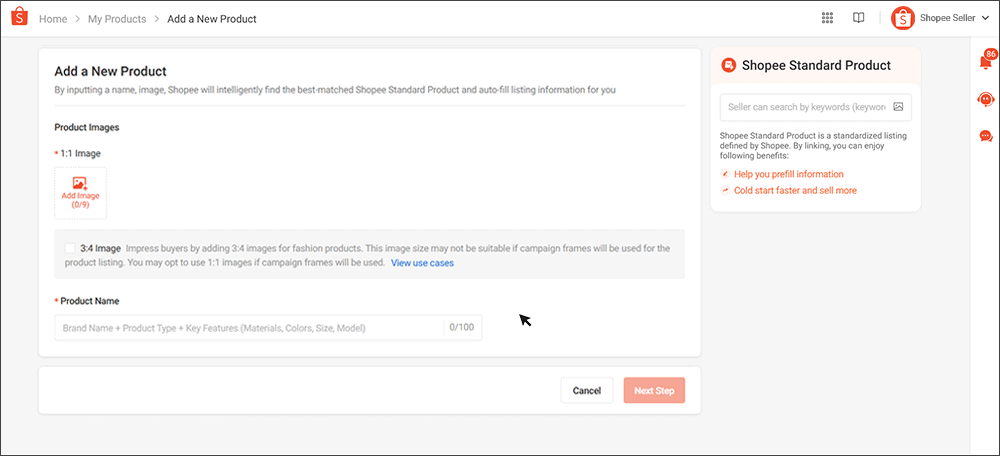Viewport: 1000px width, 456px height.
Task: Open notifications bell with 86 badge
Action: pyautogui.click(x=986, y=61)
